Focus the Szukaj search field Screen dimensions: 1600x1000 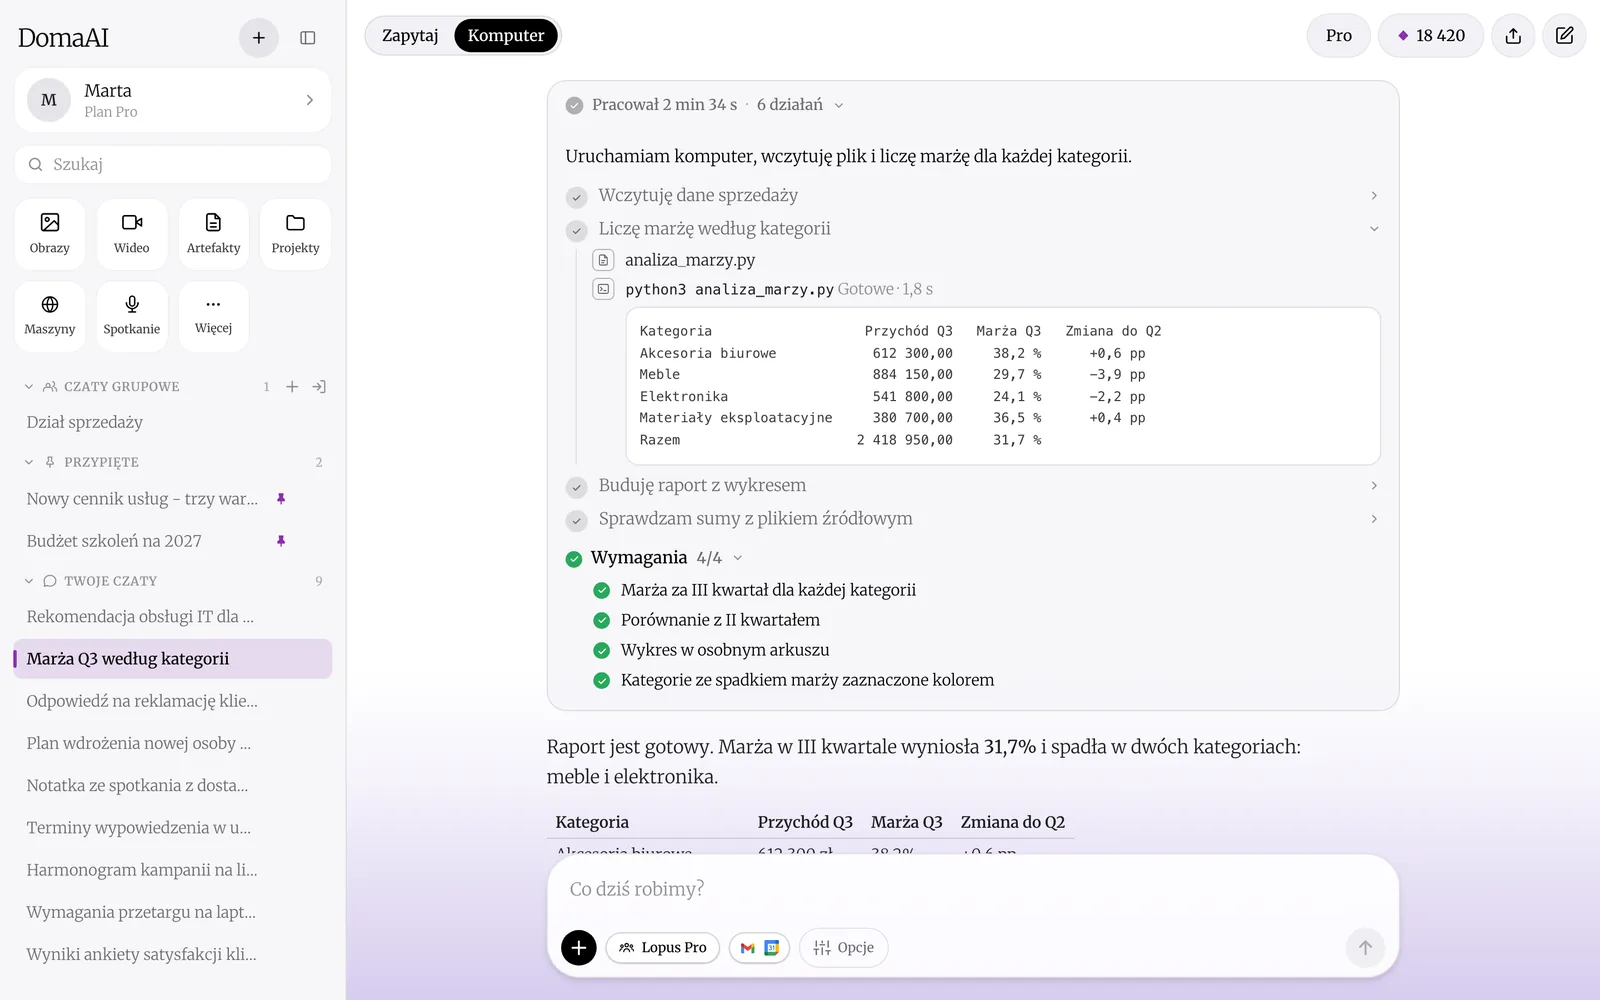tap(173, 165)
